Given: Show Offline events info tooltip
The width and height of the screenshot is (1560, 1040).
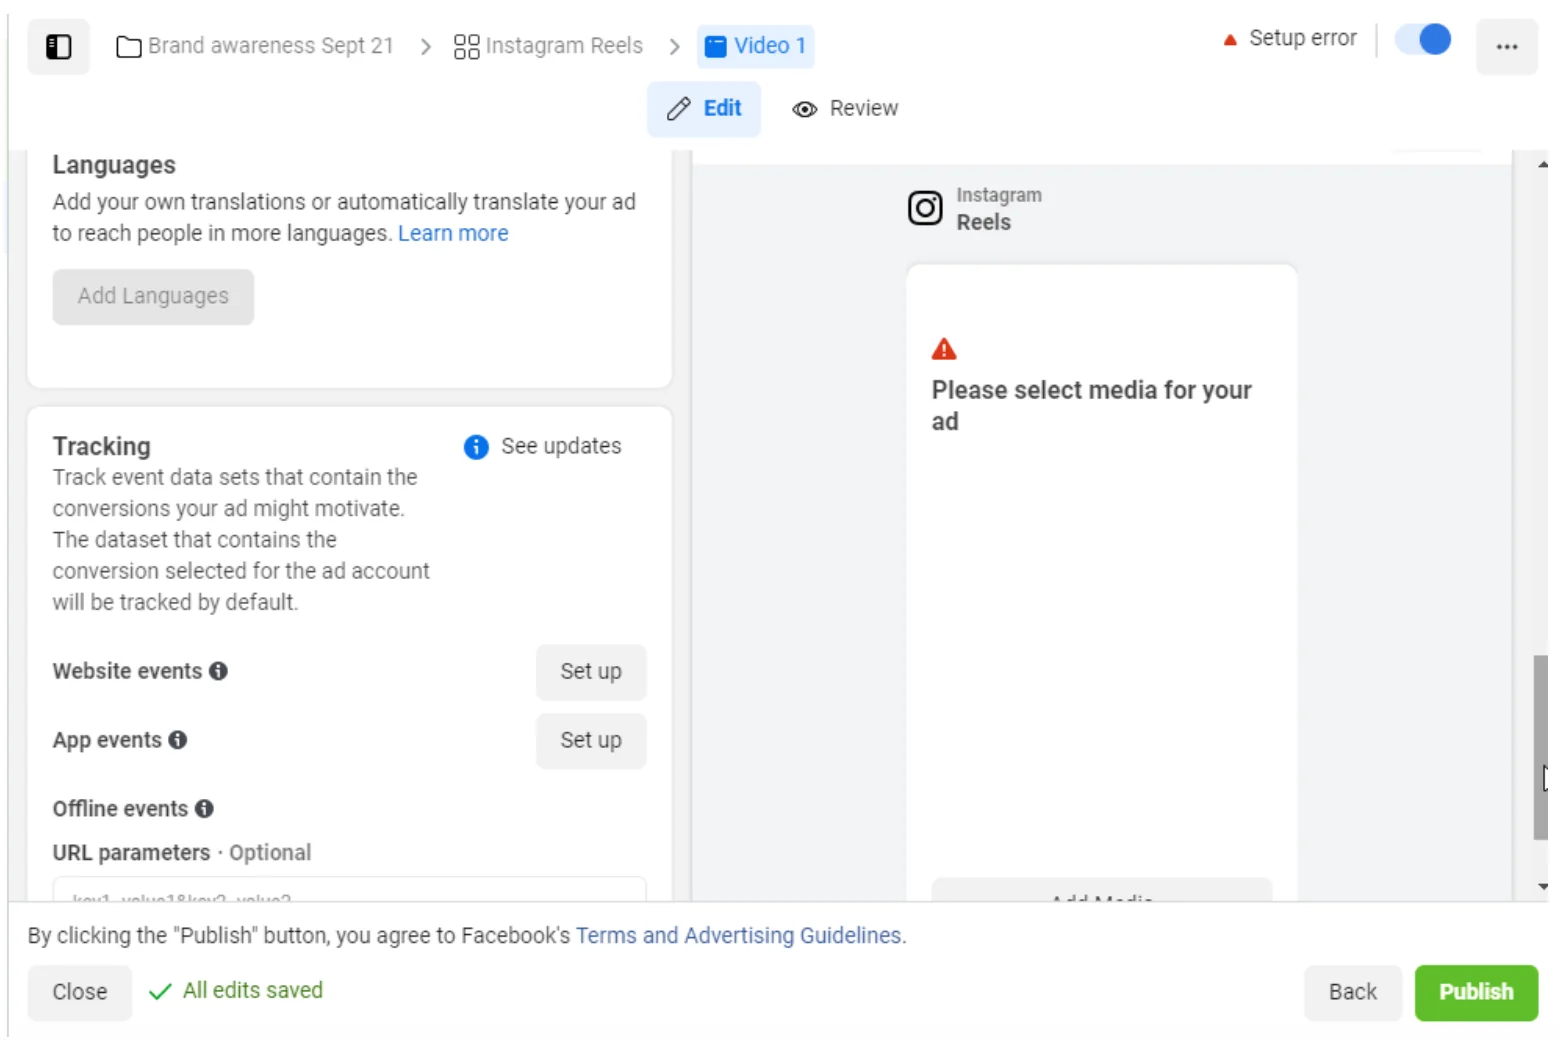Looking at the screenshot, I should [x=204, y=809].
